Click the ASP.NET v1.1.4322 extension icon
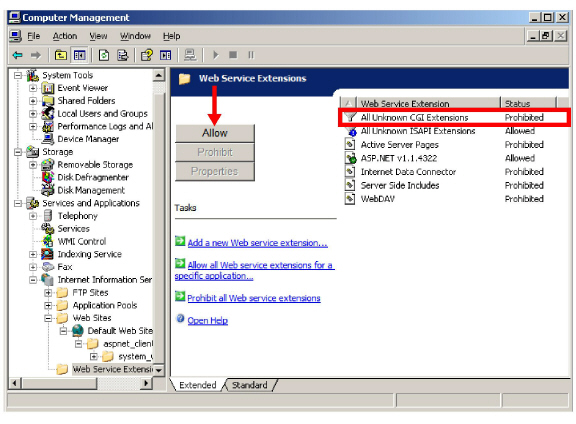 (351, 158)
